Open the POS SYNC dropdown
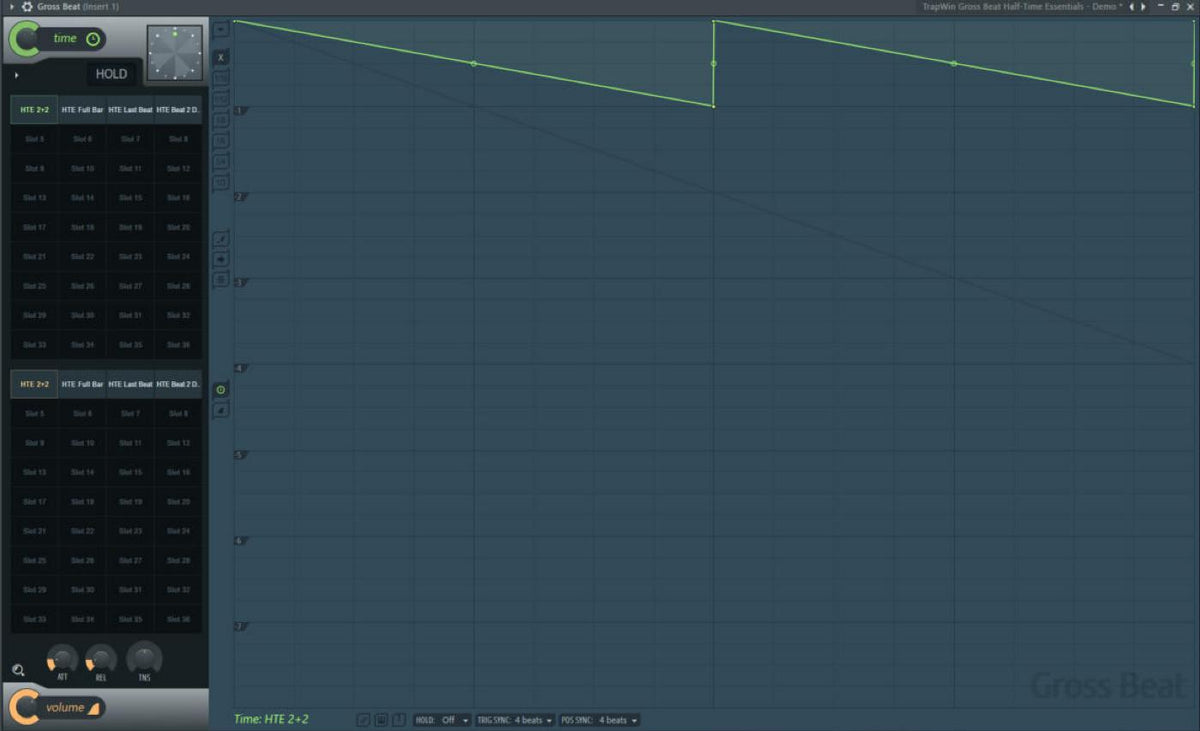 [599, 720]
